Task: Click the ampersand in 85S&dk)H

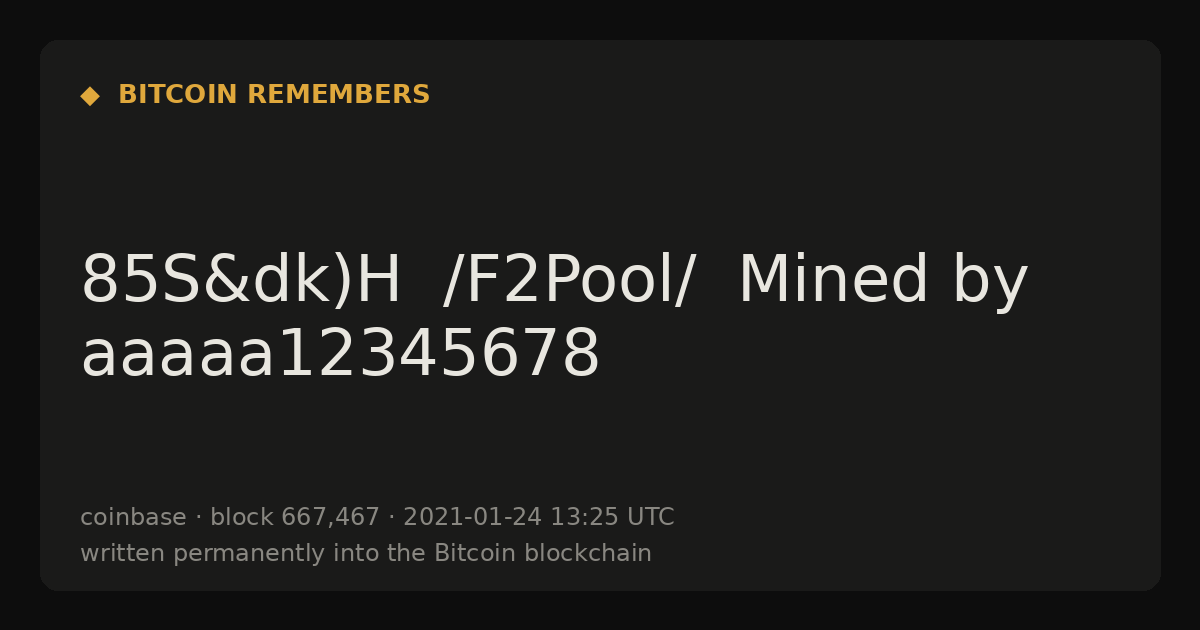Action: coord(226,281)
